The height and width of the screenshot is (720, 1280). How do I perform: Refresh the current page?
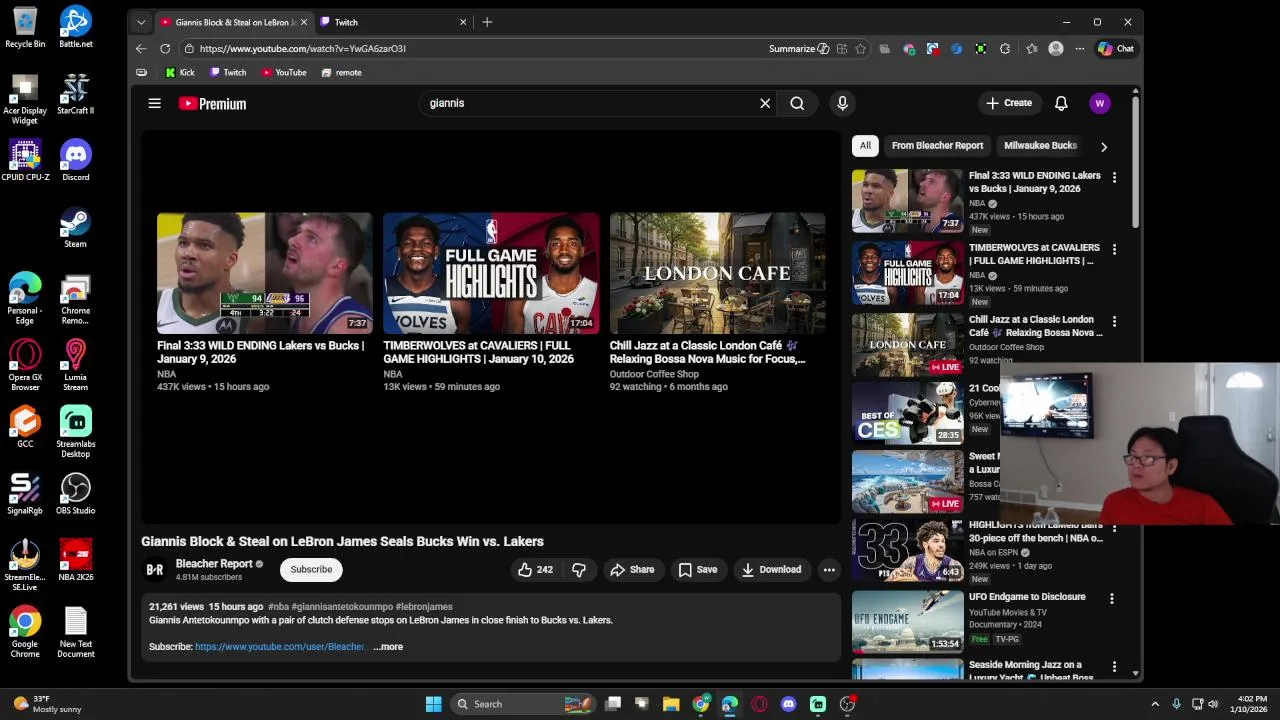pyautogui.click(x=165, y=49)
